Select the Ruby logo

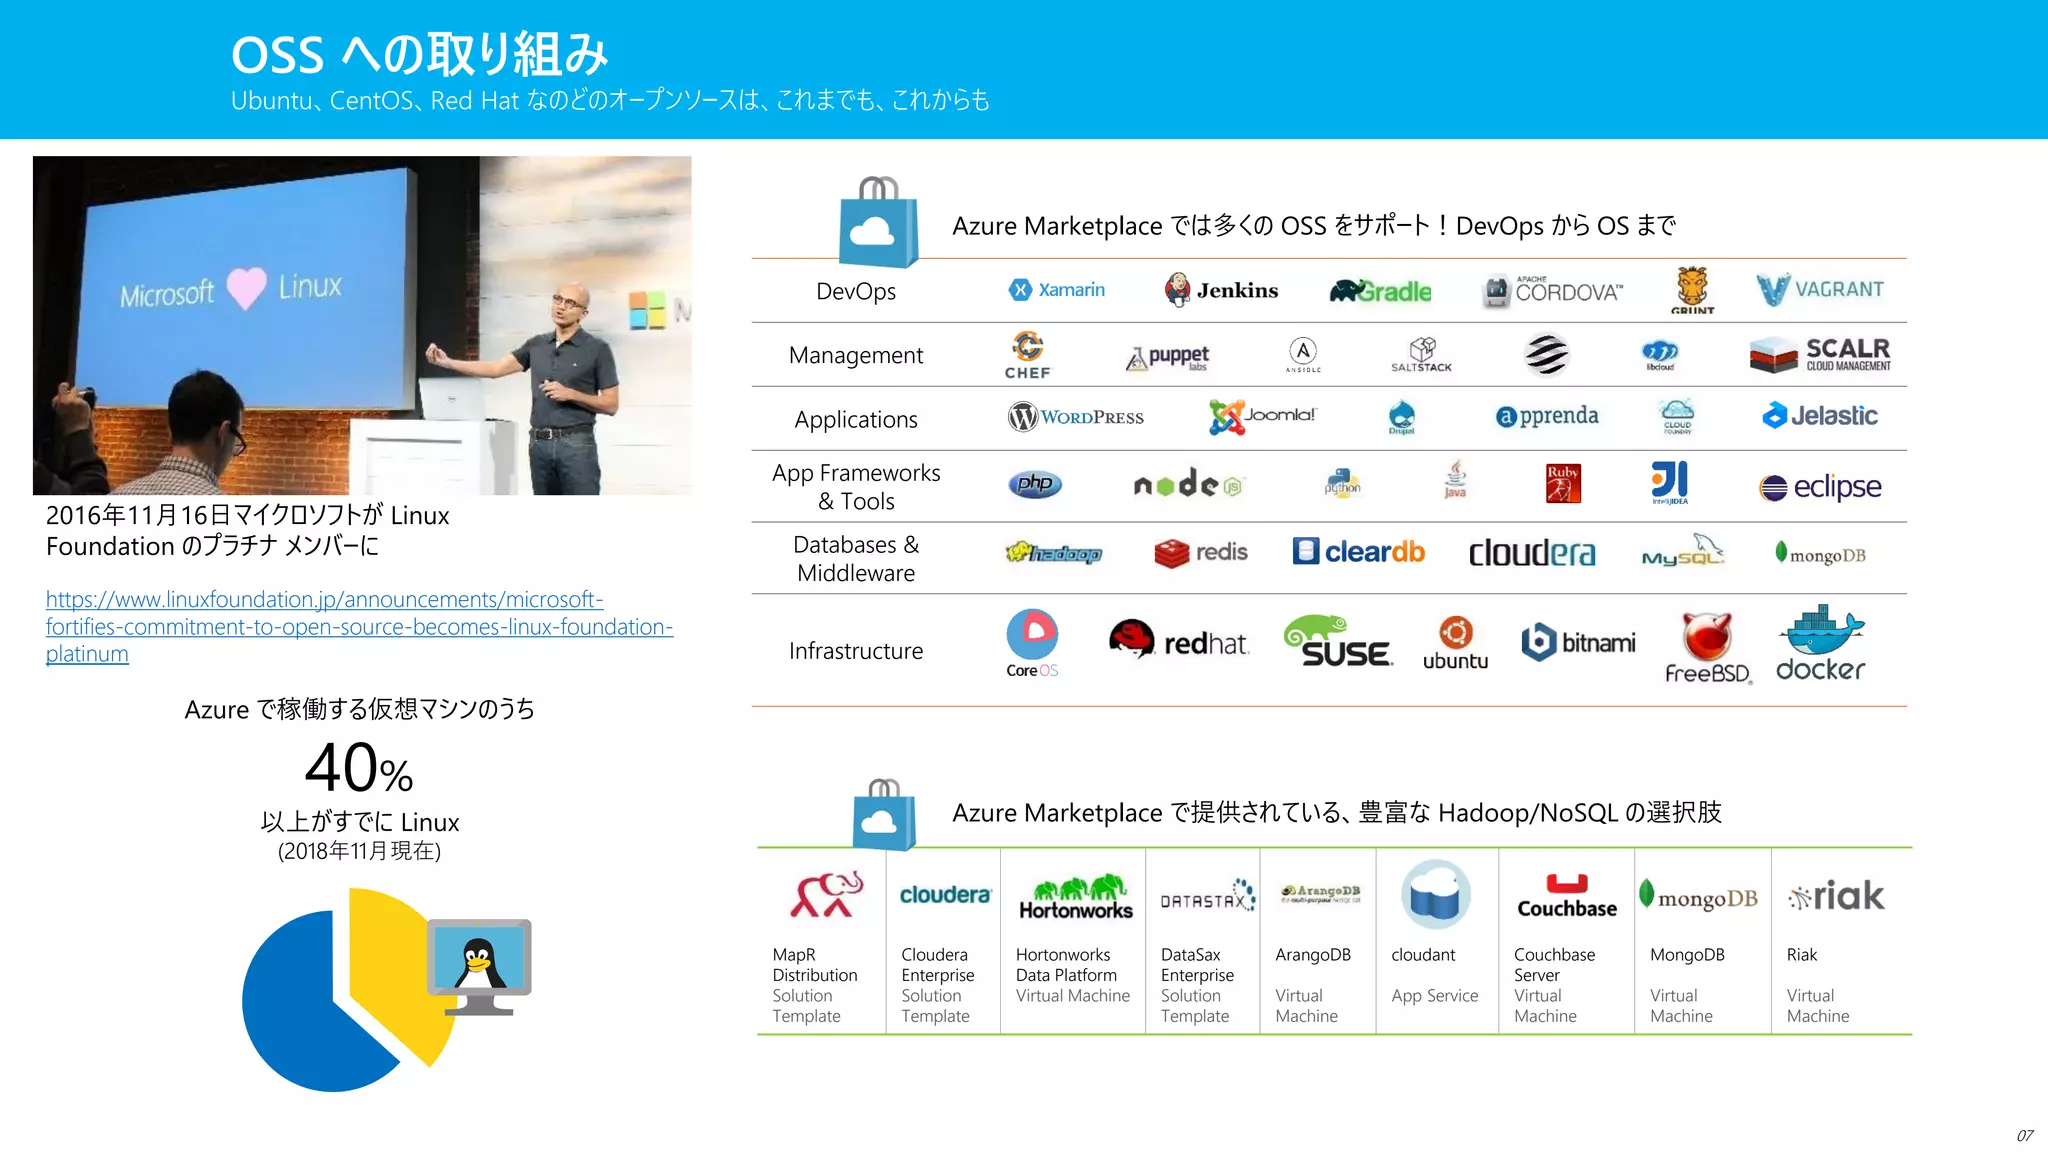point(1563,483)
